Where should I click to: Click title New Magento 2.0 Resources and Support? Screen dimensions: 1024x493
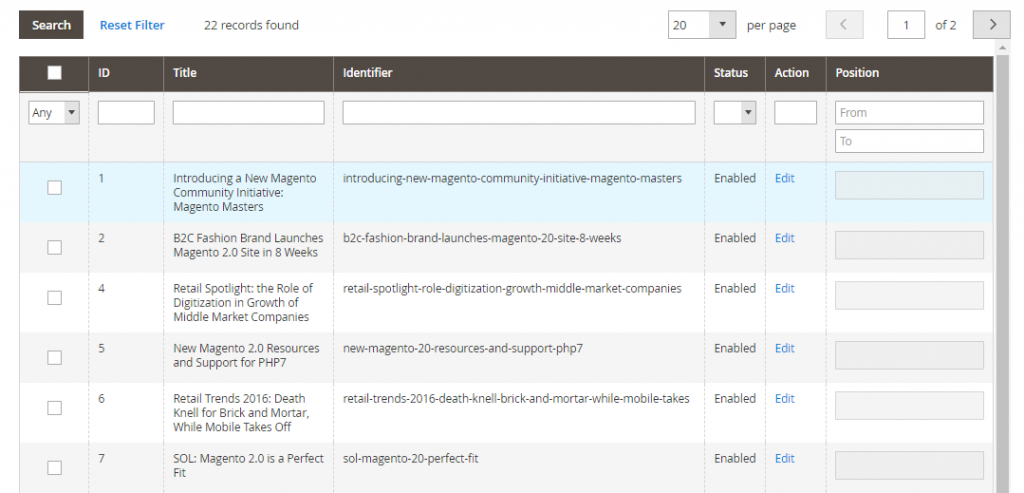(x=246, y=356)
